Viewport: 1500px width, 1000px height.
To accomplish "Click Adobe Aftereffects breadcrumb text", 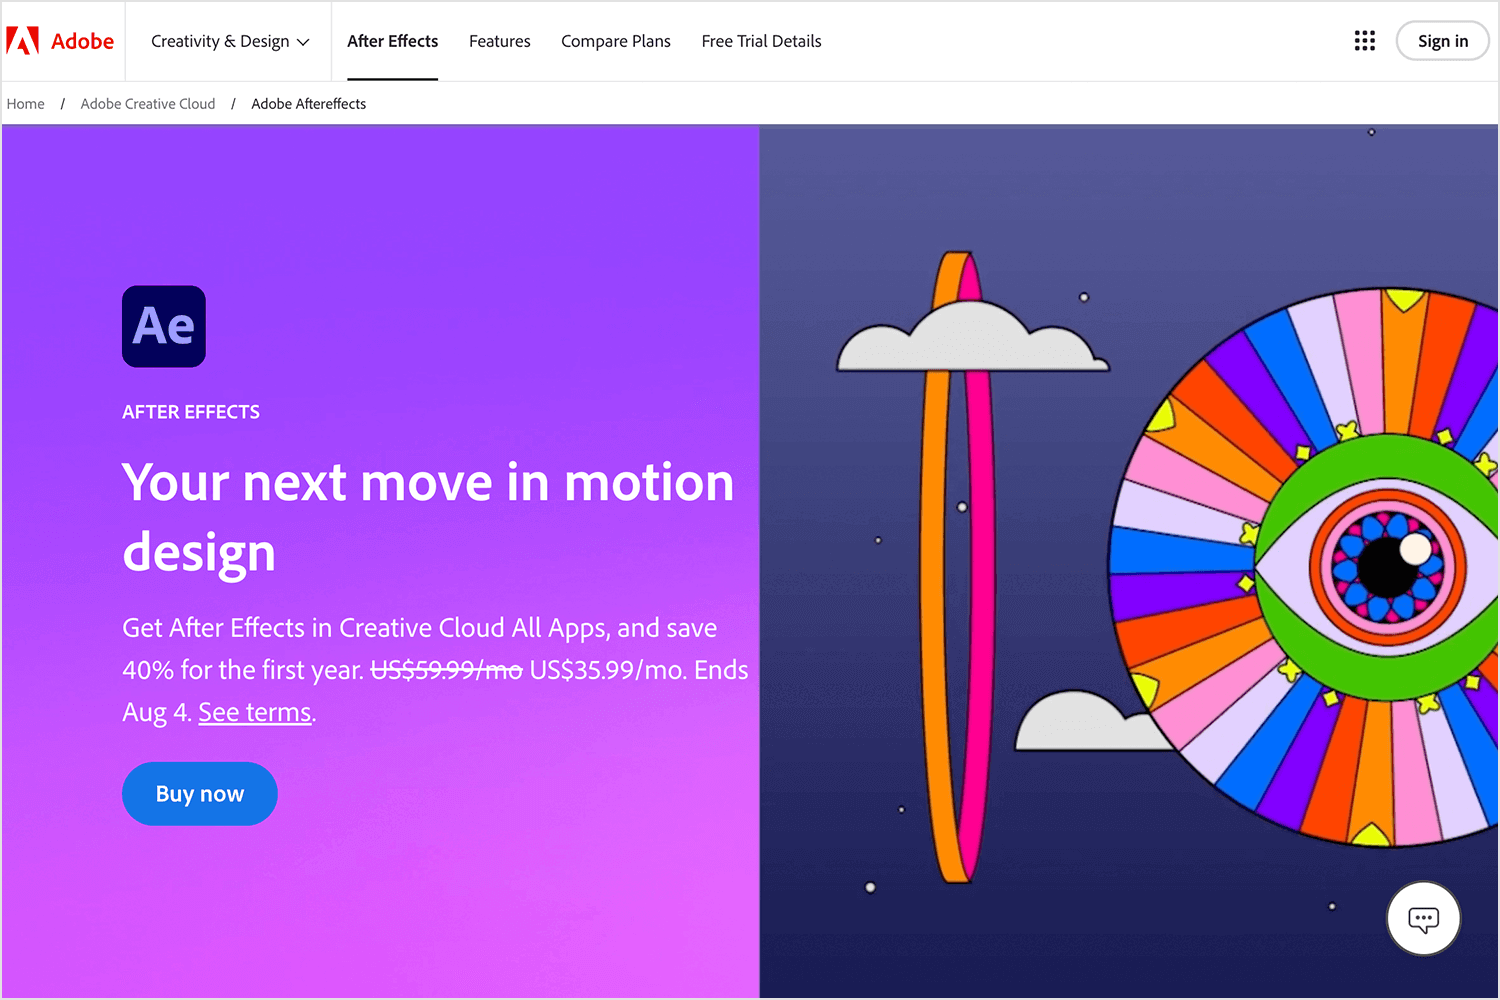I will click(309, 104).
